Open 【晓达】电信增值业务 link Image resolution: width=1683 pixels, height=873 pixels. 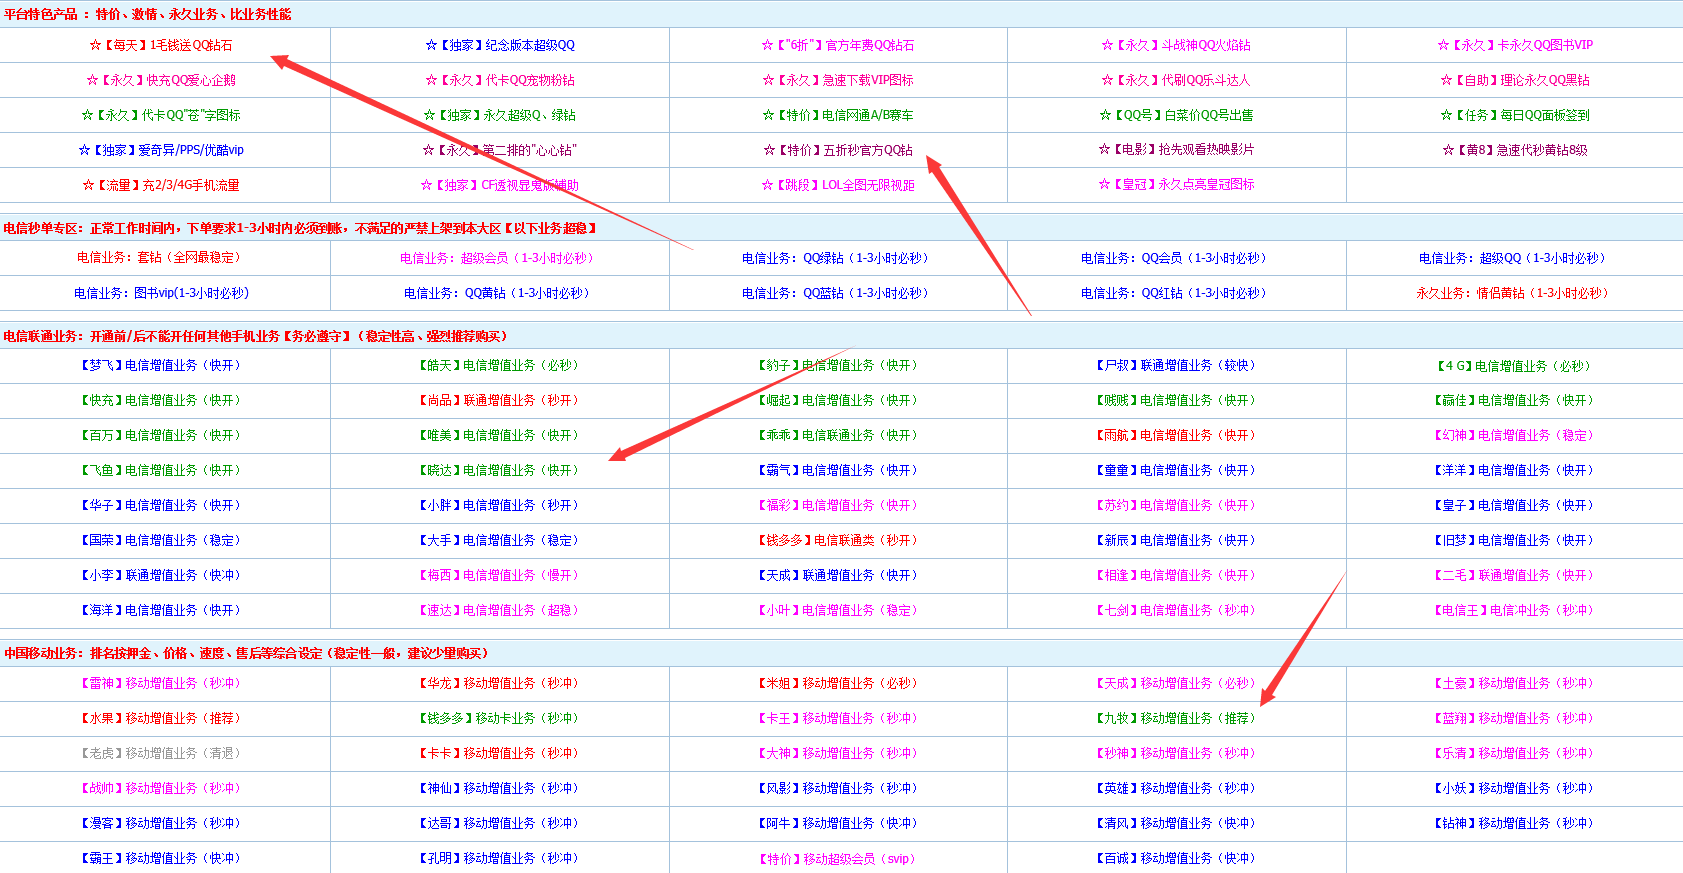coord(499,470)
